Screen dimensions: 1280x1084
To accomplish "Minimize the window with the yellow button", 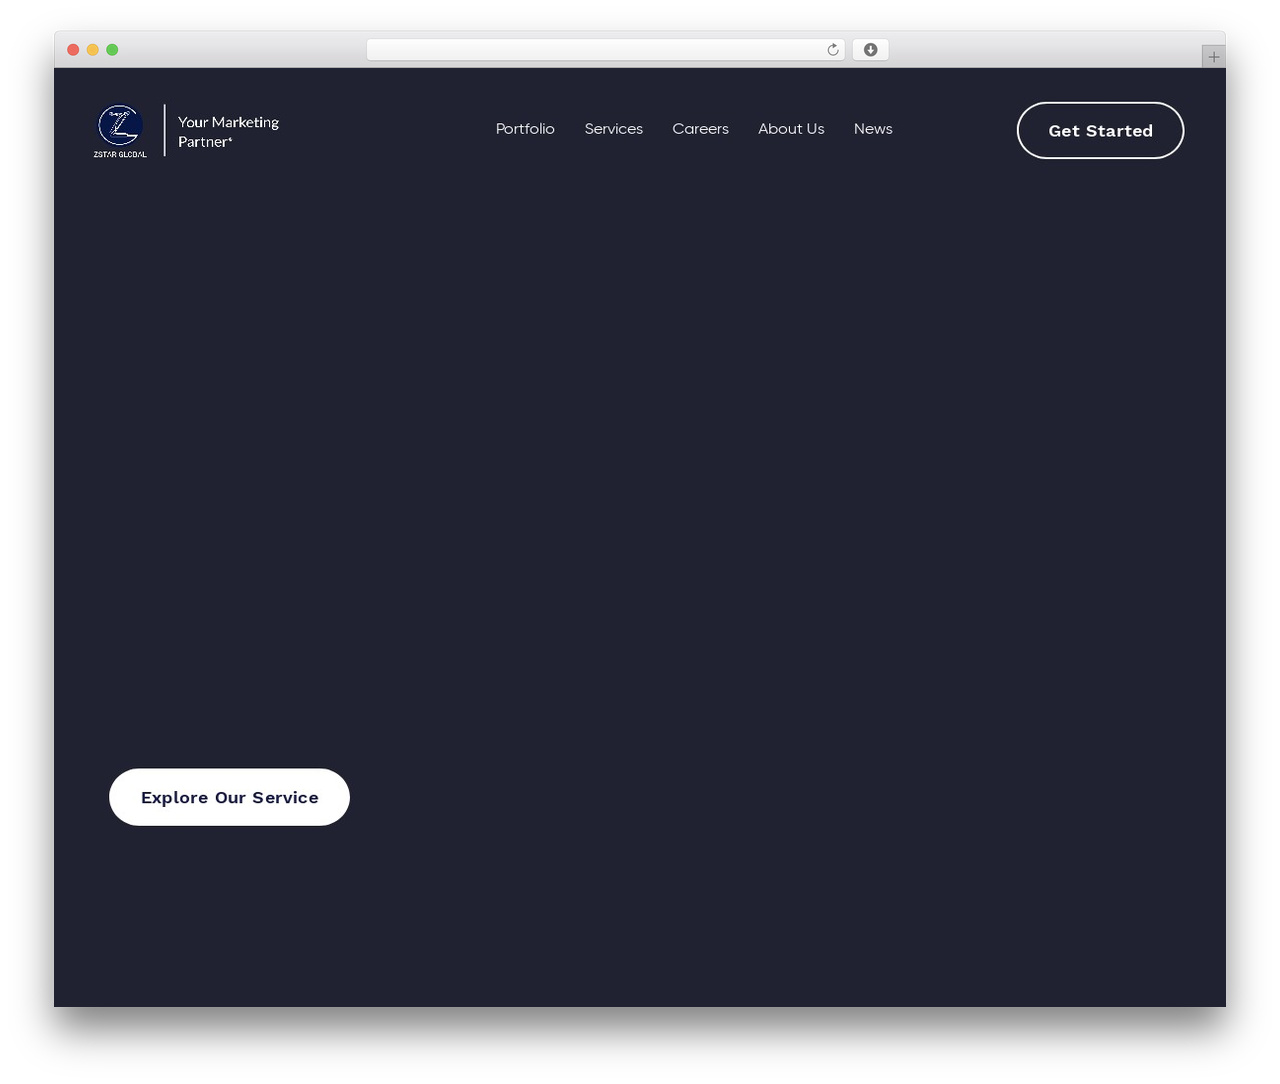I will 92,50.
